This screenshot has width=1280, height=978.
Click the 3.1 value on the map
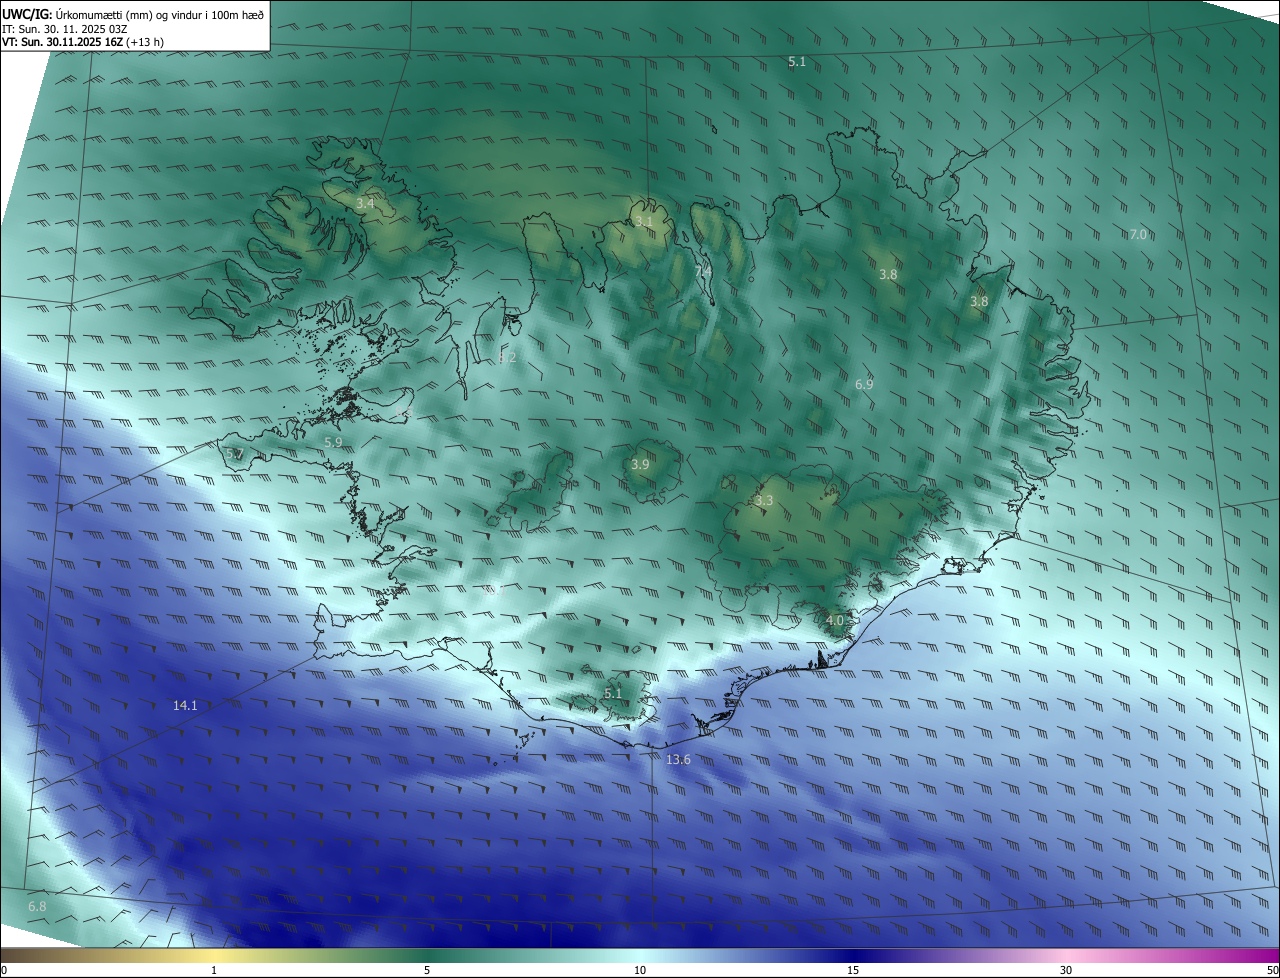coord(644,221)
